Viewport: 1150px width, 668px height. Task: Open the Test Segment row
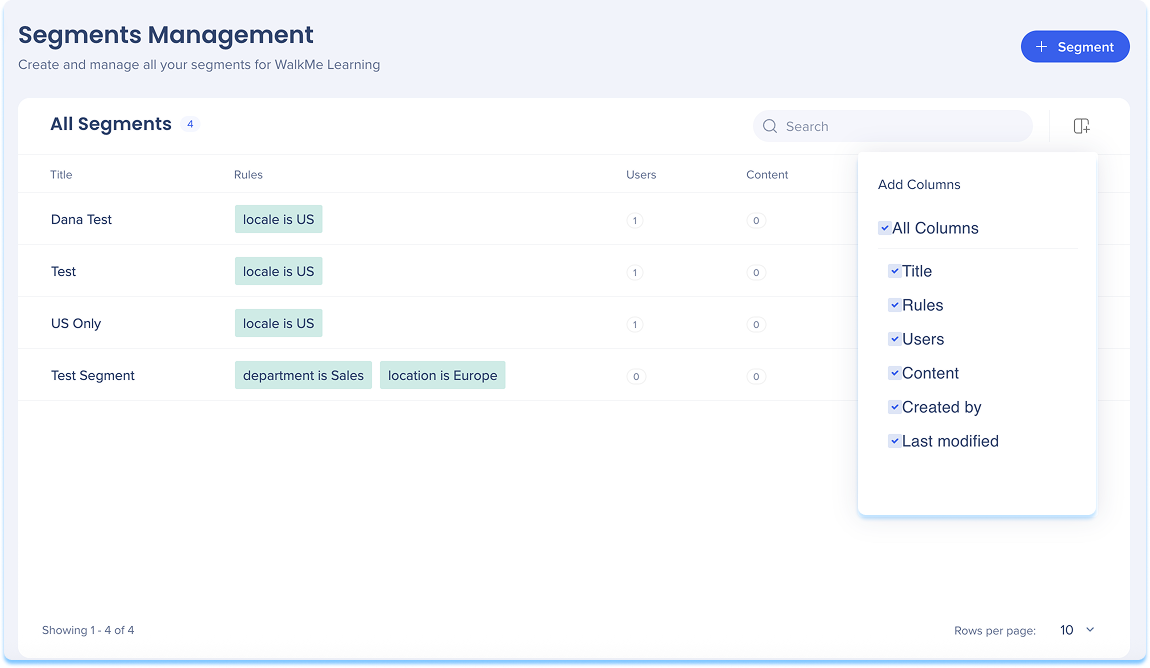click(x=93, y=376)
